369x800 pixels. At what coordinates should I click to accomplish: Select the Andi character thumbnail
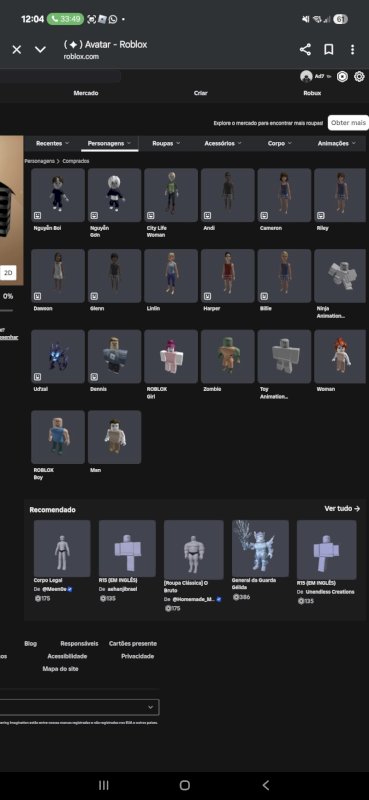click(x=228, y=195)
